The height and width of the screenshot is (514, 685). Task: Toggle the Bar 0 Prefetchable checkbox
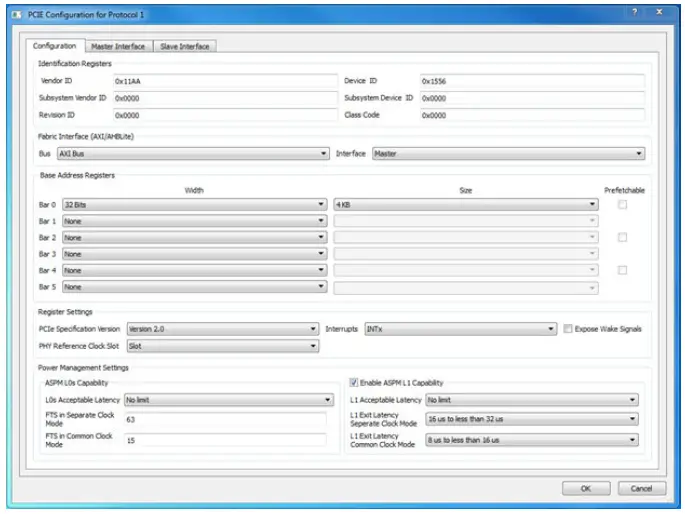(x=622, y=204)
